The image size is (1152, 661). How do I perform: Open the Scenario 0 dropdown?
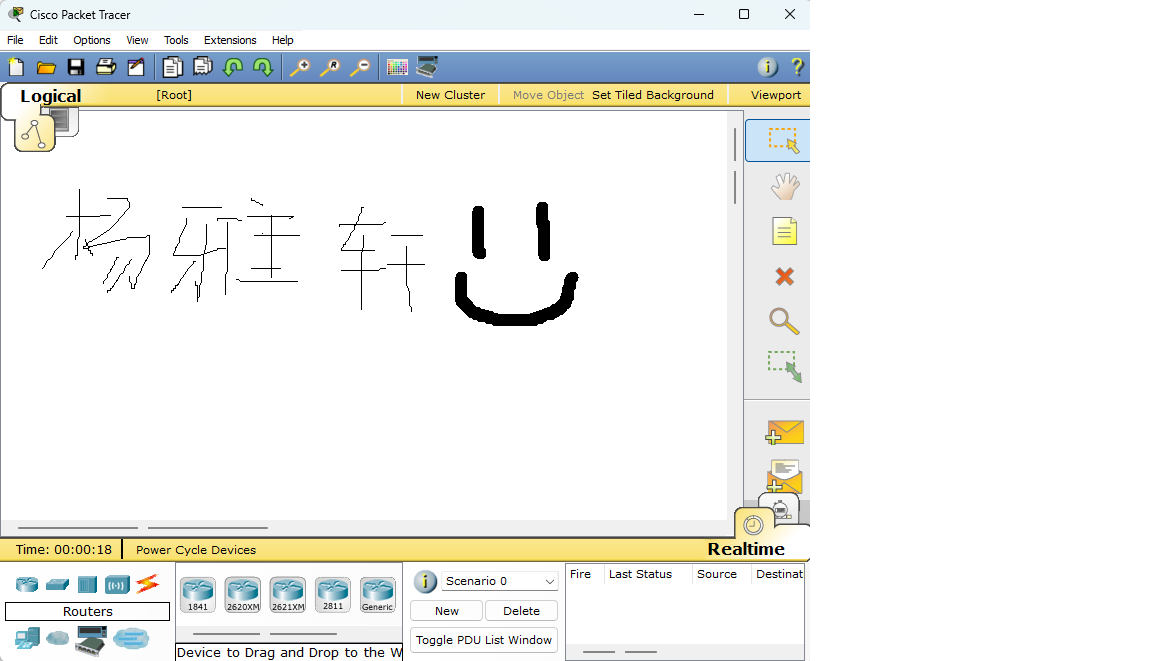pos(500,581)
